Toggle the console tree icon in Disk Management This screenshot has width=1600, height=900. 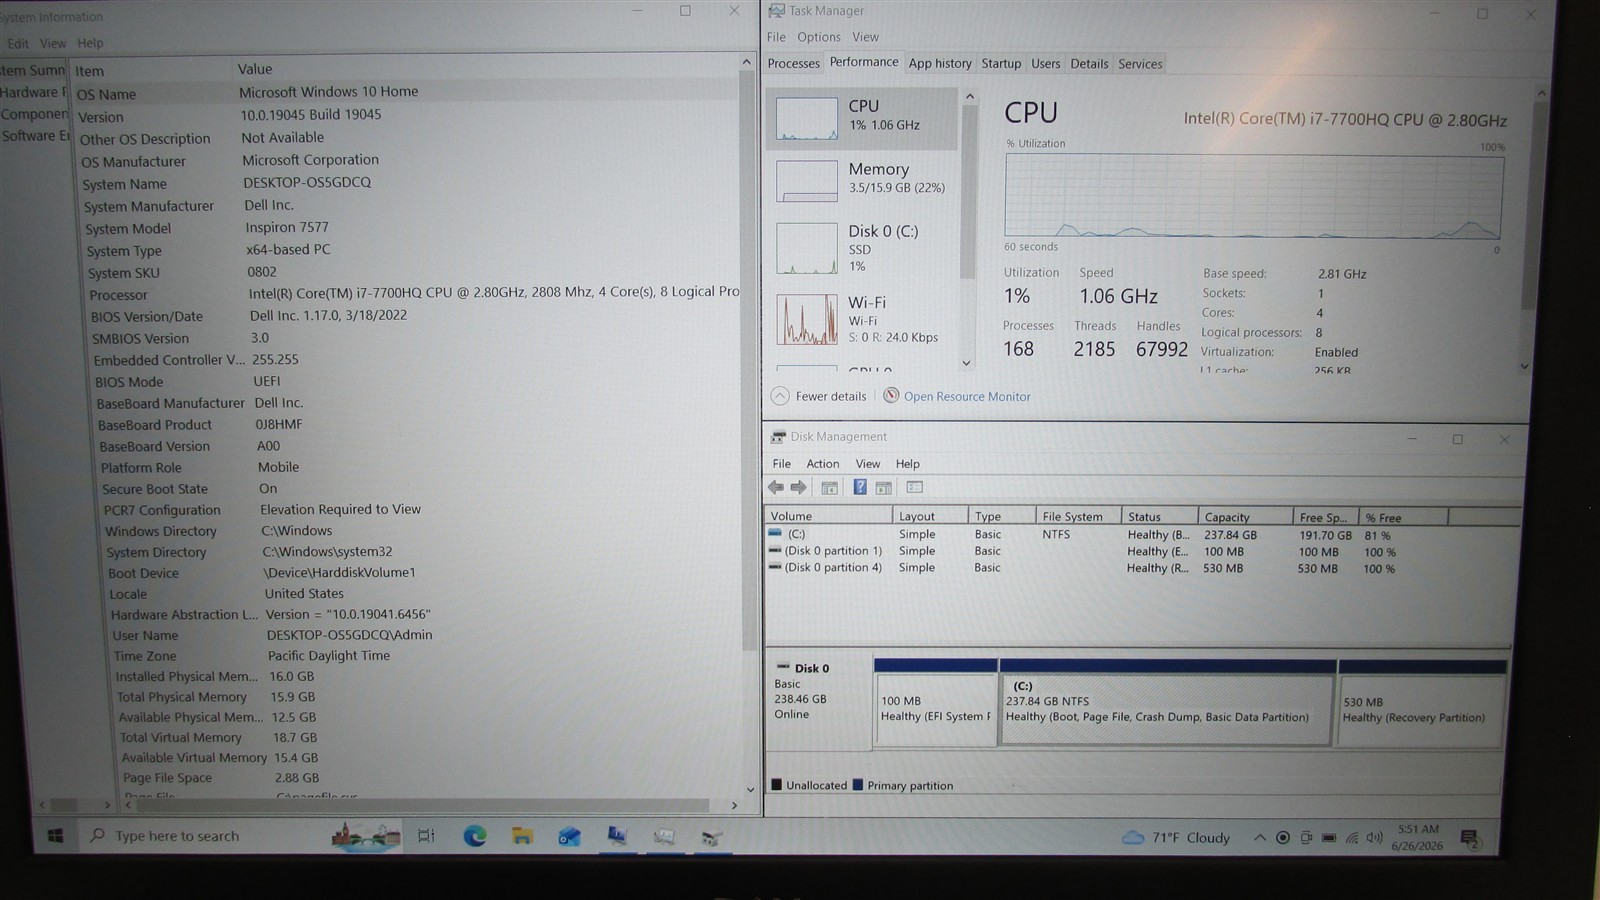coord(829,488)
